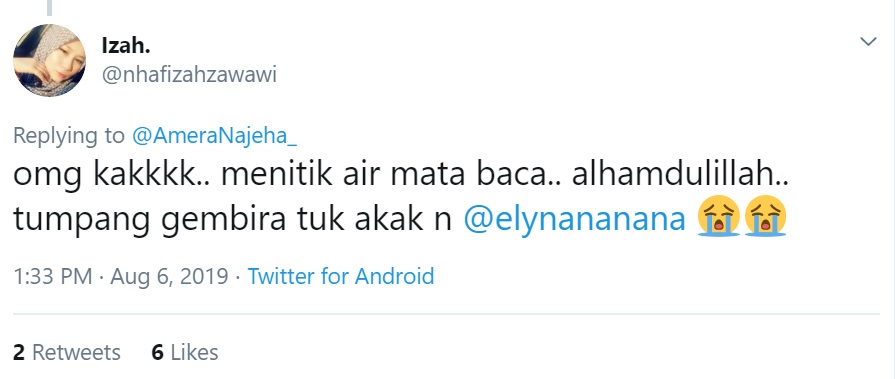Open the tweet options chevron menu

[x=868, y=42]
